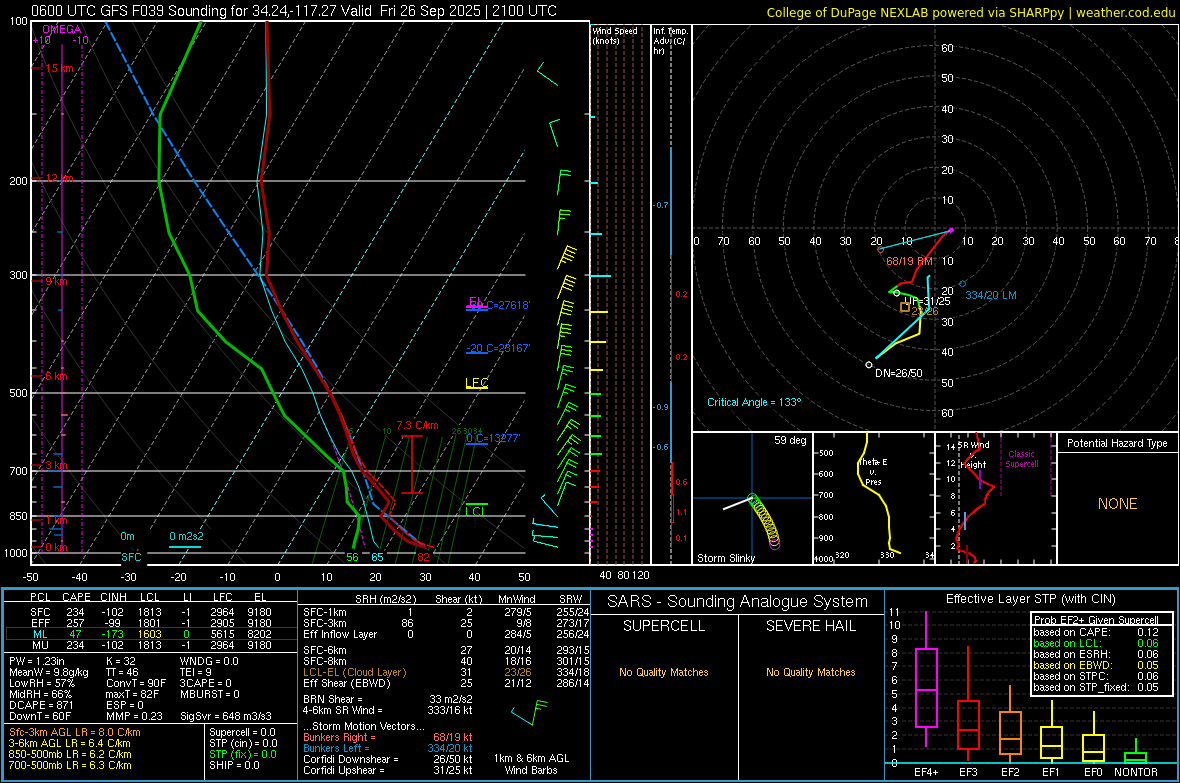Click the College of DuPage NEXLAB credit text
Image resolution: width=1180 pixels, height=783 pixels.
[x=970, y=12]
